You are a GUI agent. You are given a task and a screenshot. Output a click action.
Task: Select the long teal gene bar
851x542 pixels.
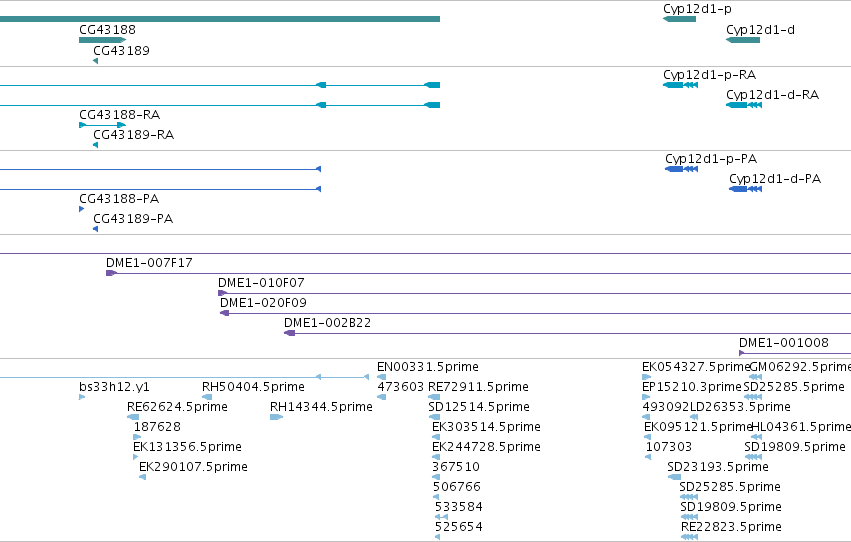click(x=220, y=20)
